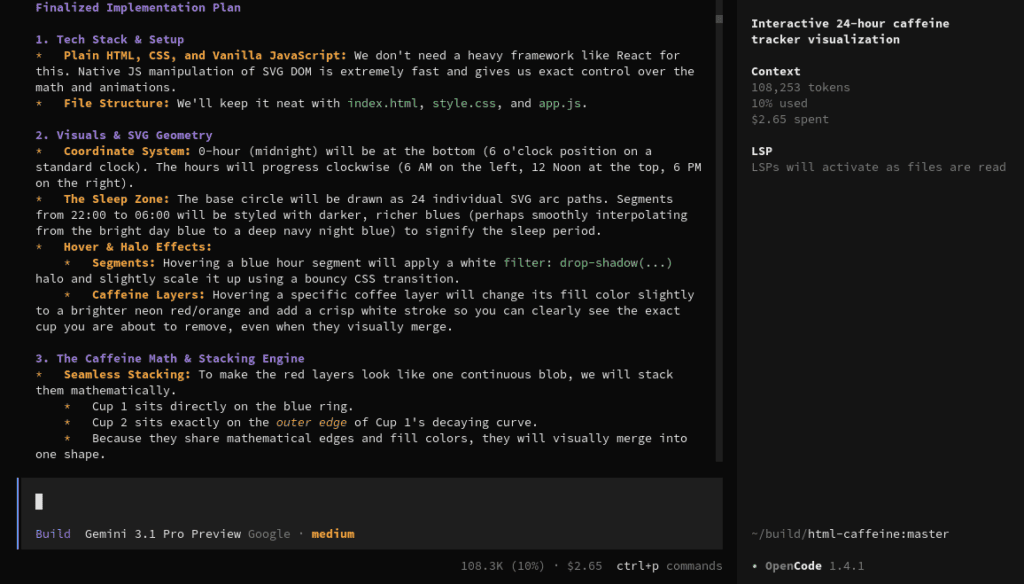
Task: Click the 3. The Caffeine Math & Stacking Engine heading
Action: pyautogui.click(x=170, y=358)
